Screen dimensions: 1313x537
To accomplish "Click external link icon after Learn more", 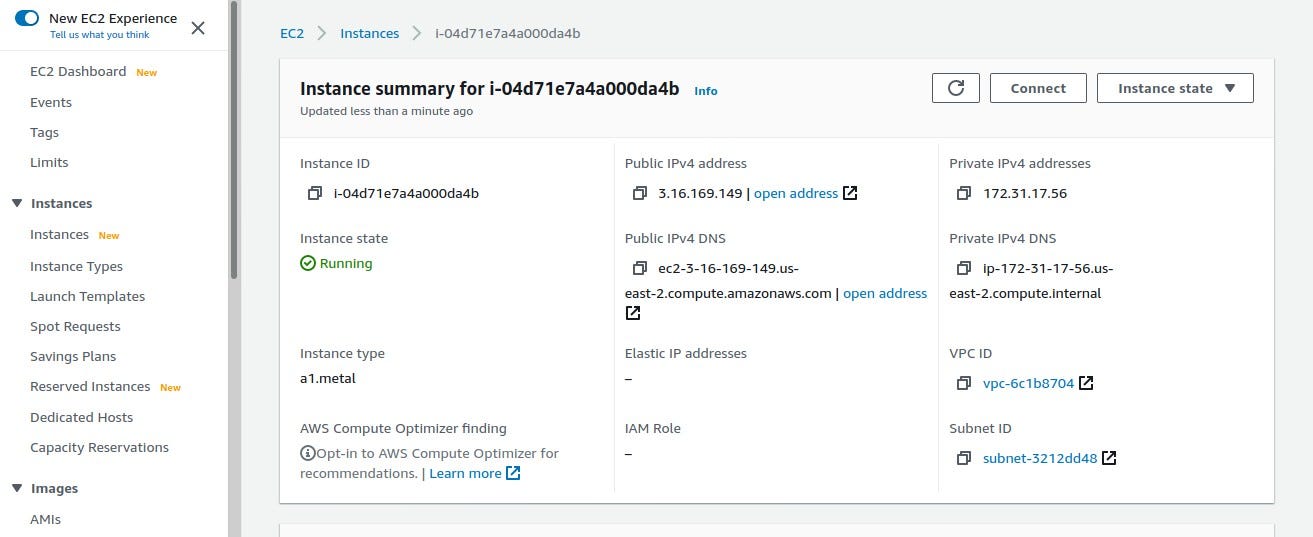I will coord(513,473).
